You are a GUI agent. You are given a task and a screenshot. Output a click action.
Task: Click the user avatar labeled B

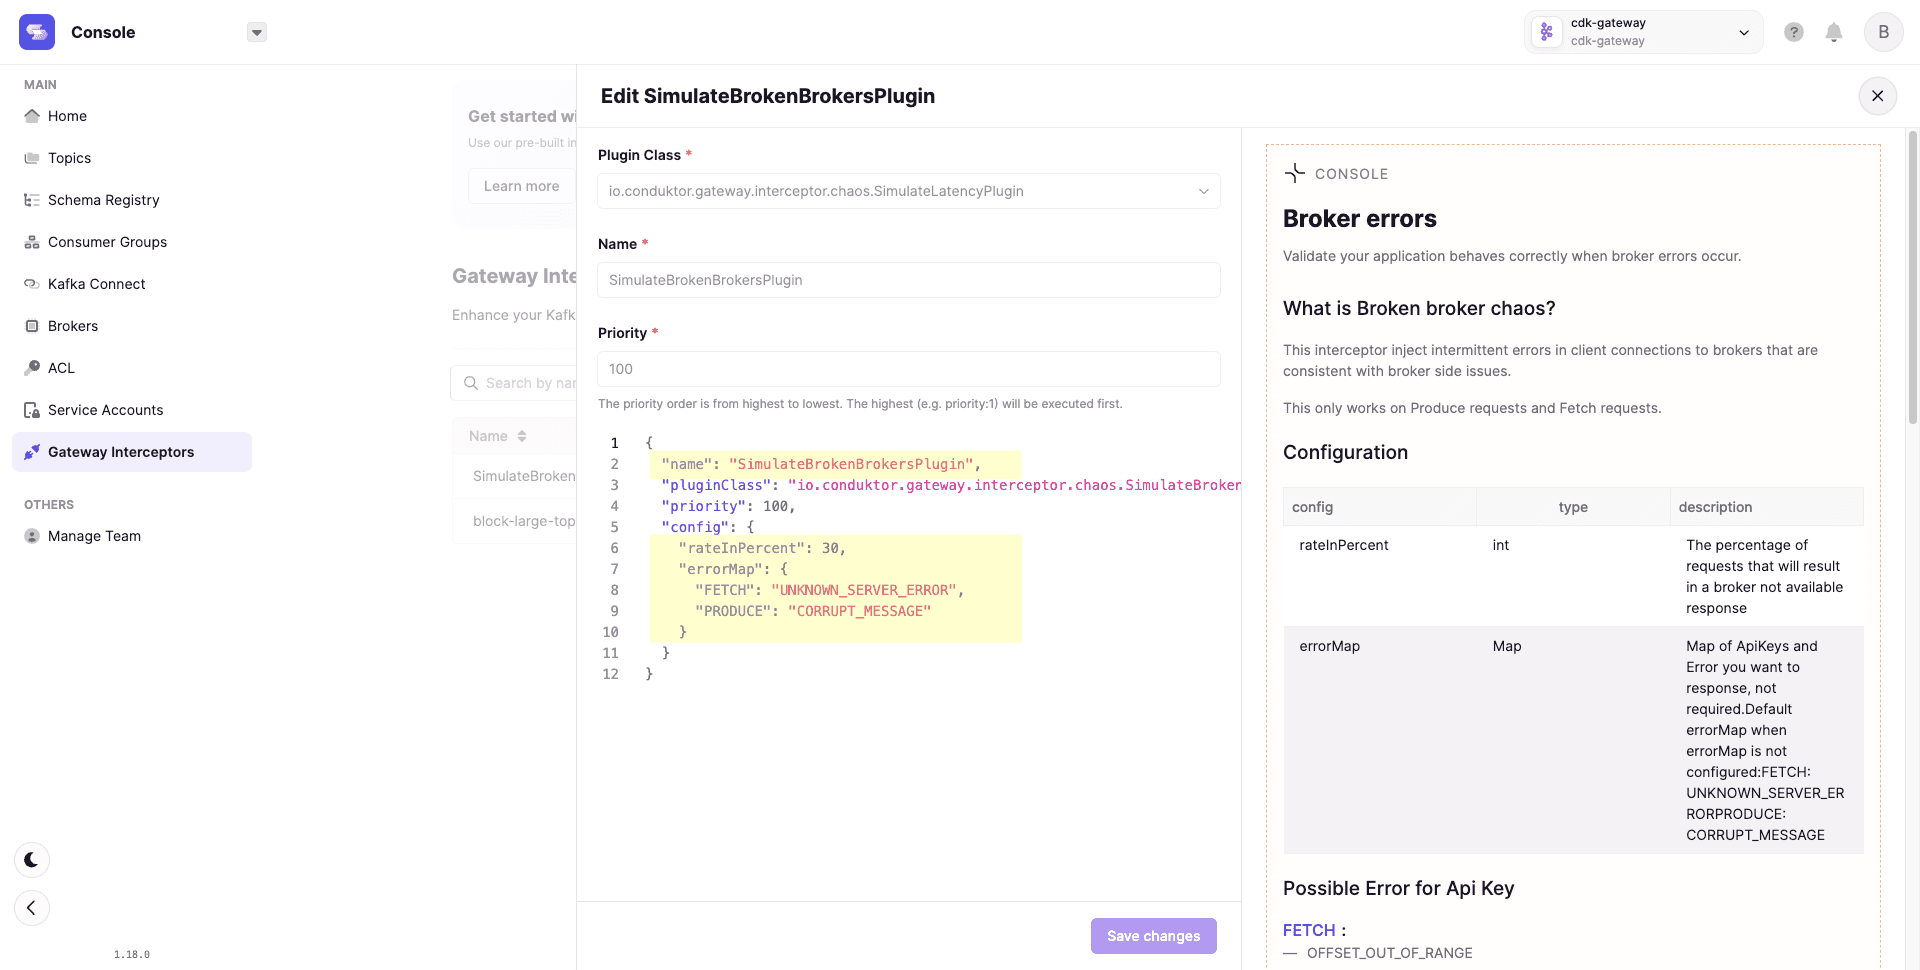[1883, 32]
